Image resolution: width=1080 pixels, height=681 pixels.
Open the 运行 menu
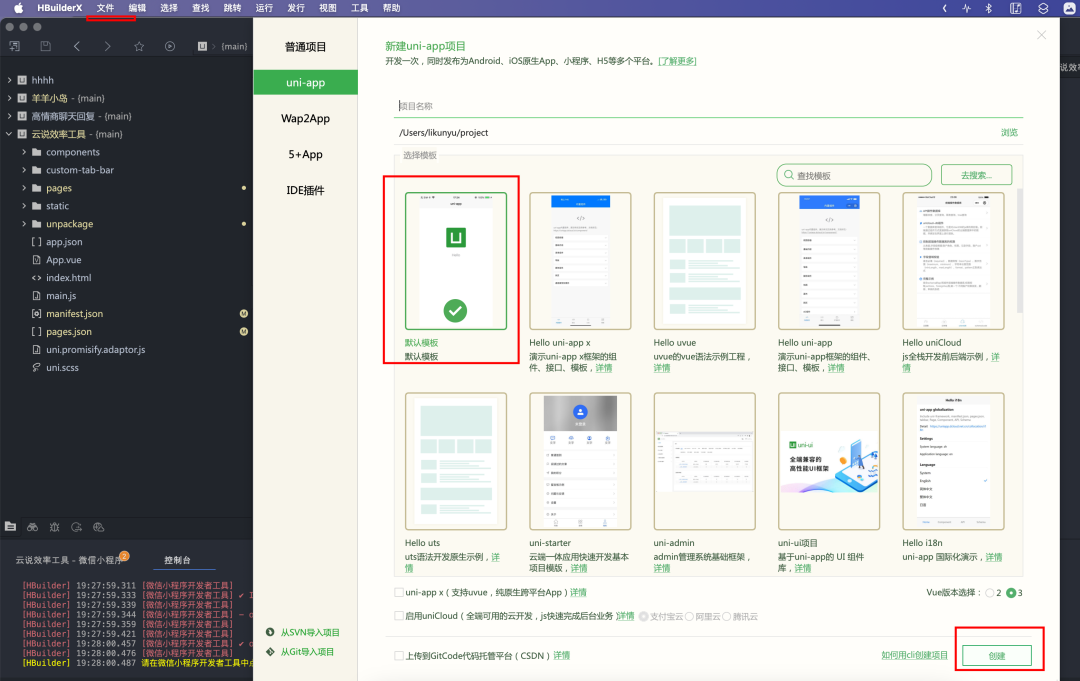coord(264,8)
